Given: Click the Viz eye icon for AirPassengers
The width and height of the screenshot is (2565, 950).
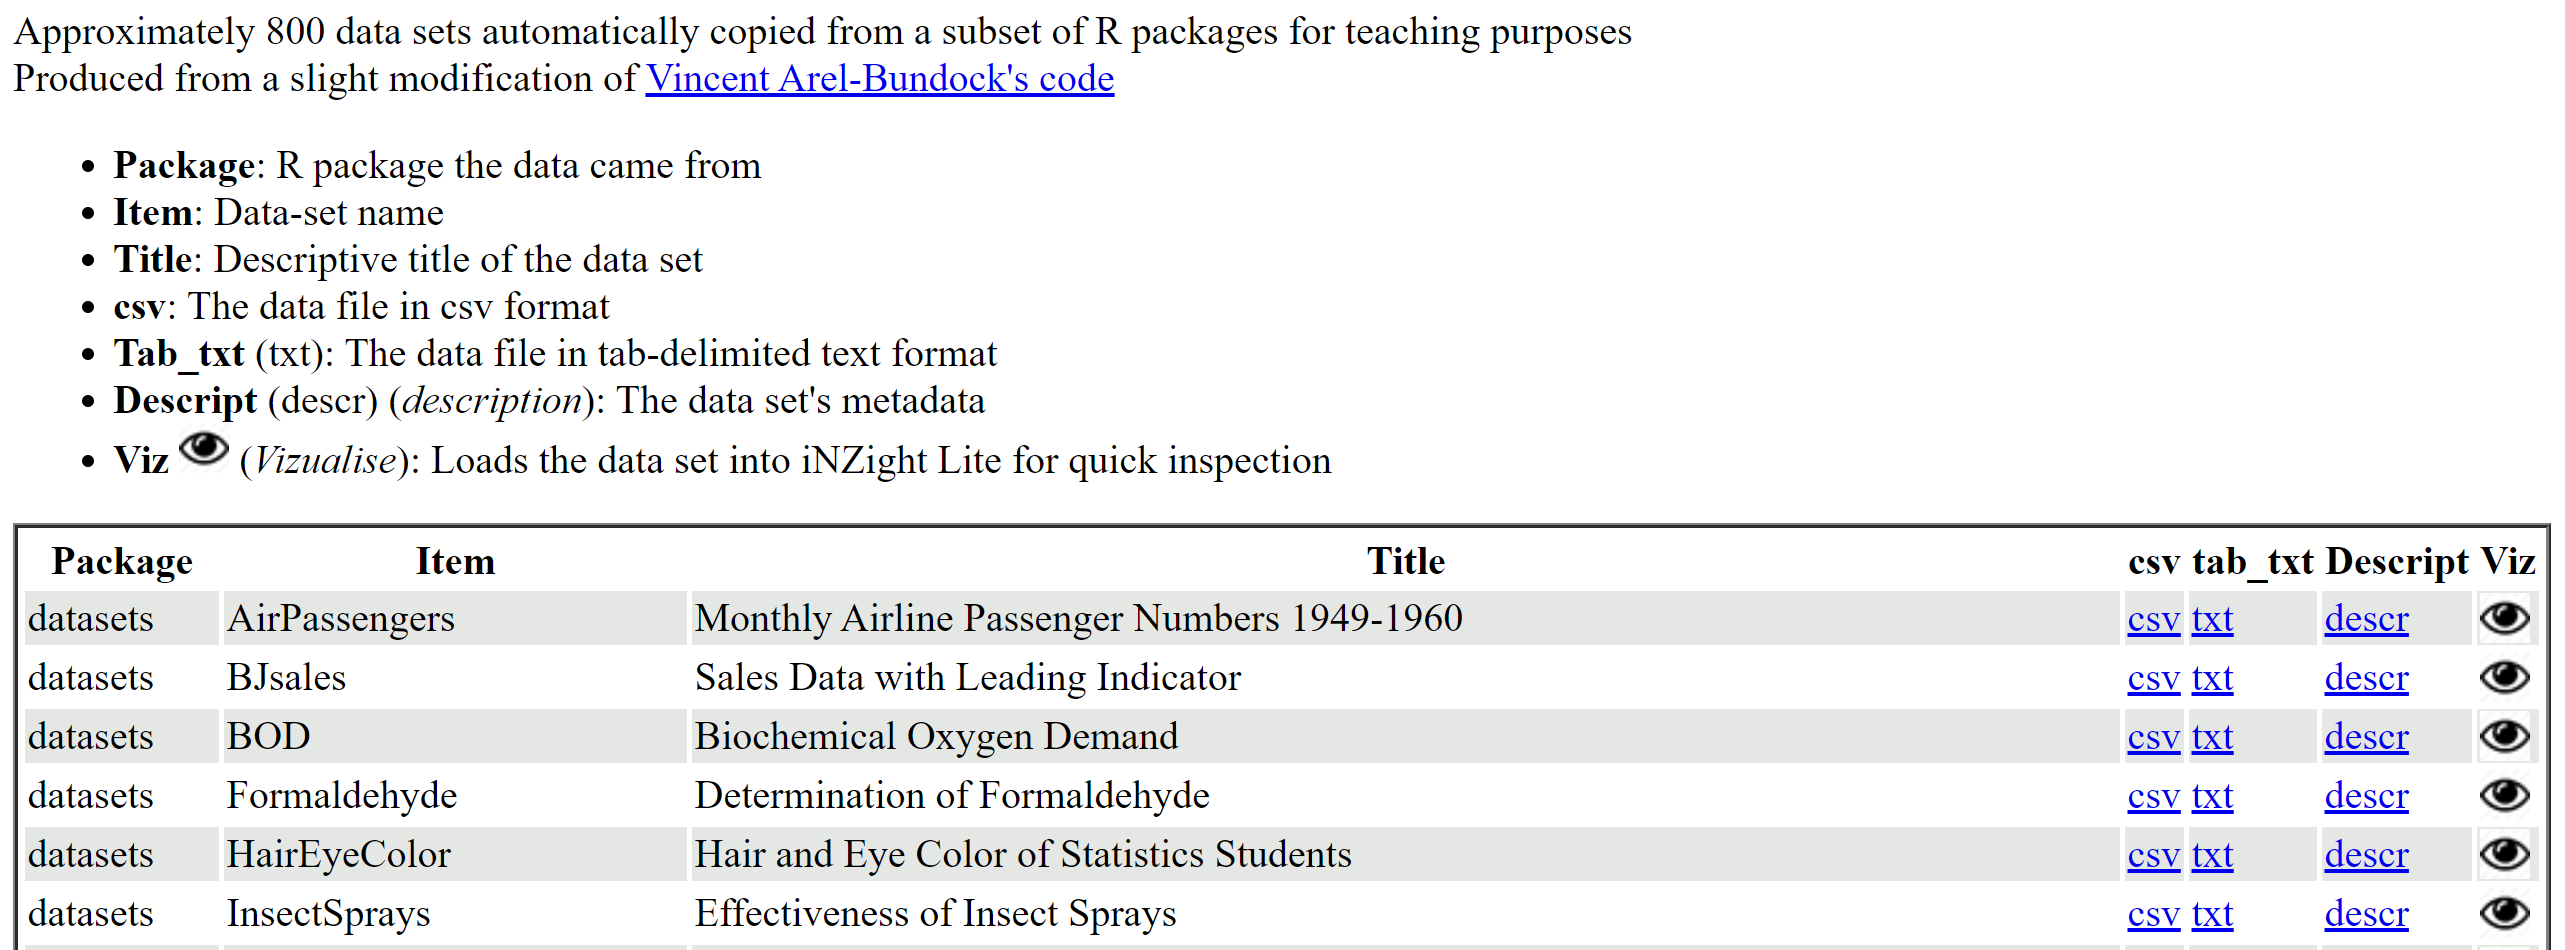Looking at the screenshot, I should pos(2504,618).
